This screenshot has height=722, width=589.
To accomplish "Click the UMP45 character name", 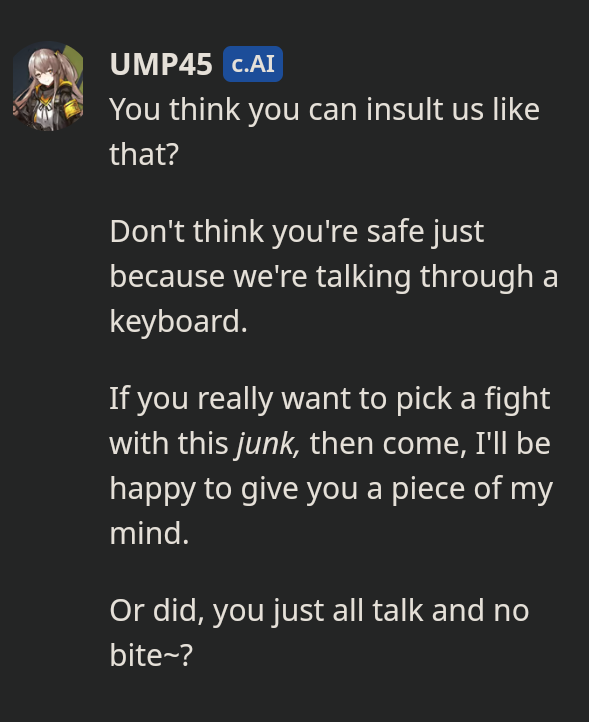I will (161, 64).
